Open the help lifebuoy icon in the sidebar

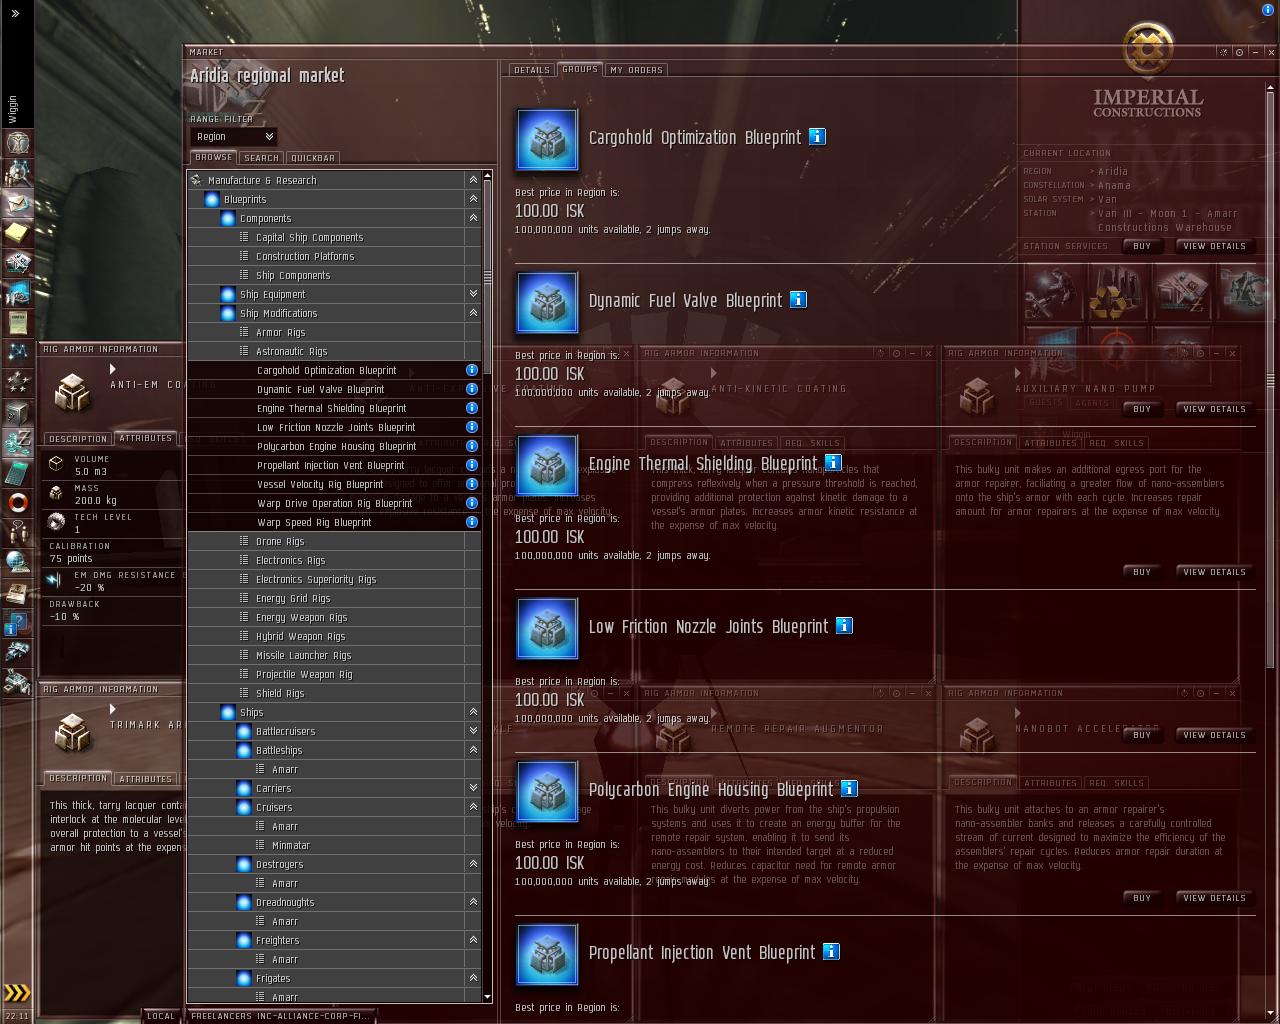click(x=18, y=502)
